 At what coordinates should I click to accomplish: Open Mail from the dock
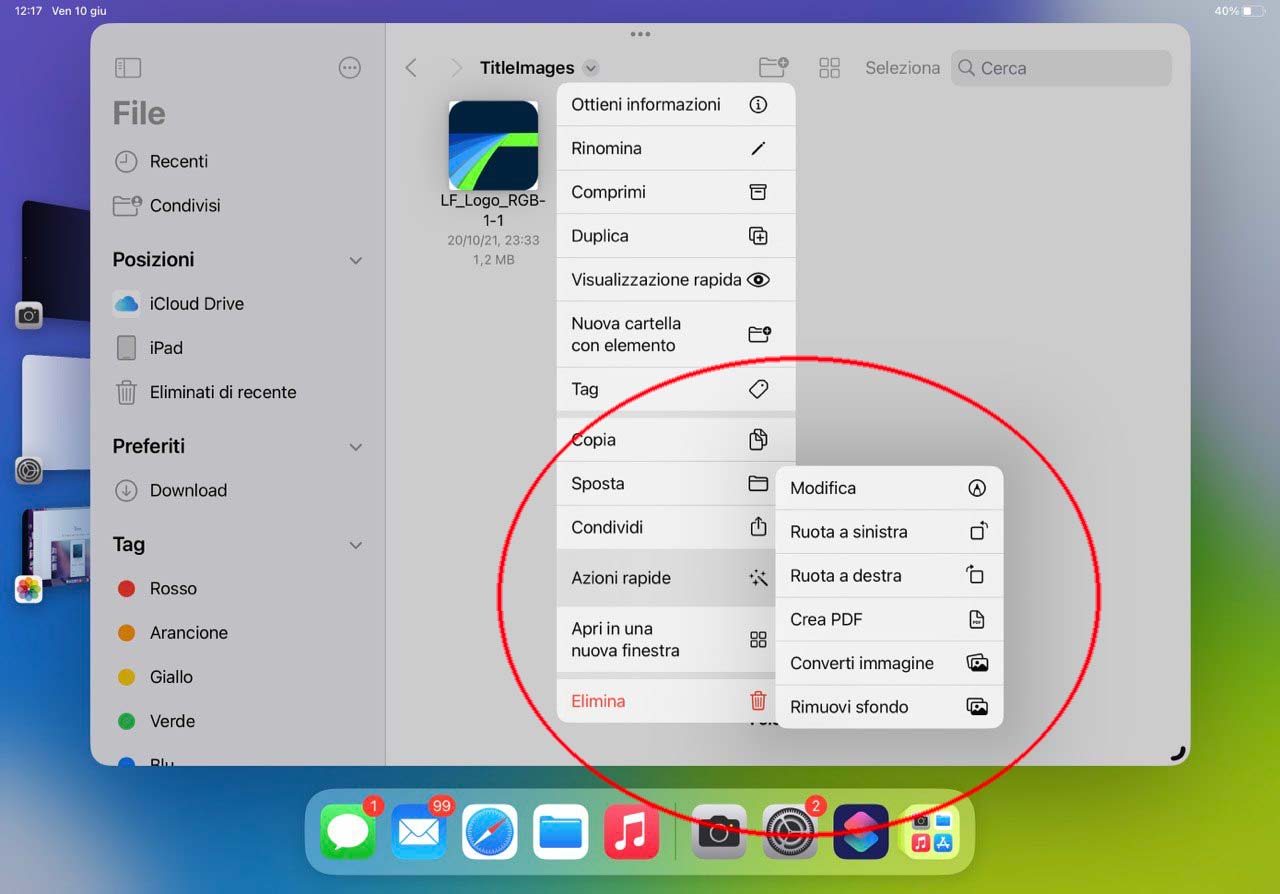(419, 832)
